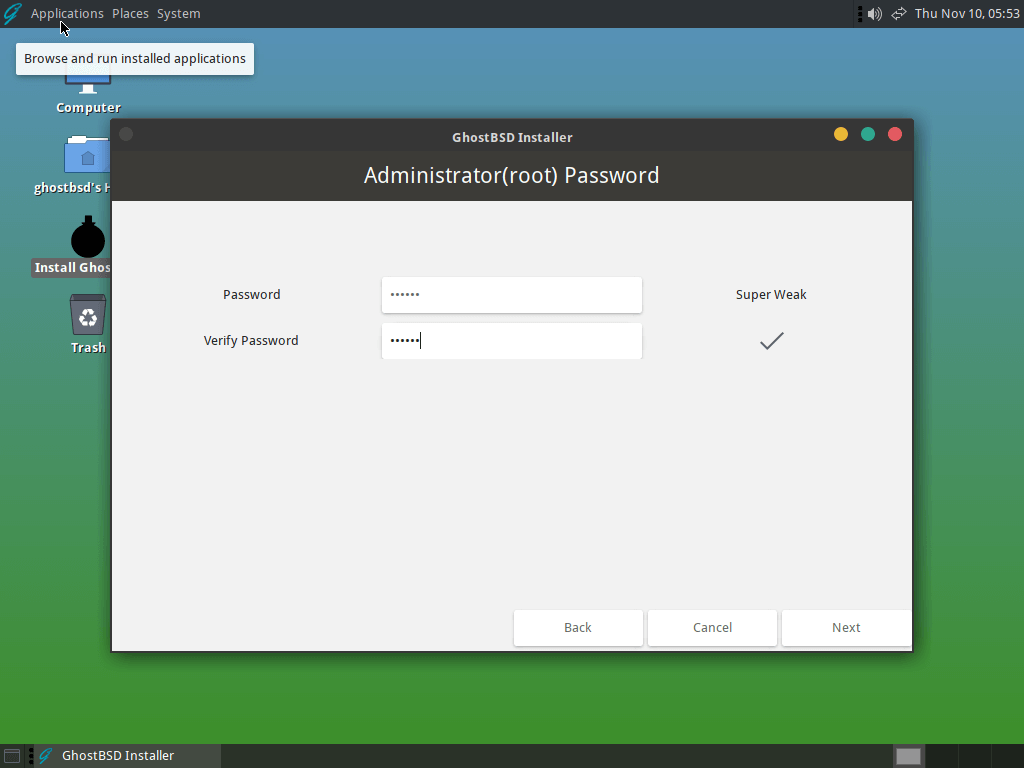Image resolution: width=1024 pixels, height=768 pixels.
Task: Select GhostBSD Installer in the taskbar
Action: pyautogui.click(x=118, y=756)
